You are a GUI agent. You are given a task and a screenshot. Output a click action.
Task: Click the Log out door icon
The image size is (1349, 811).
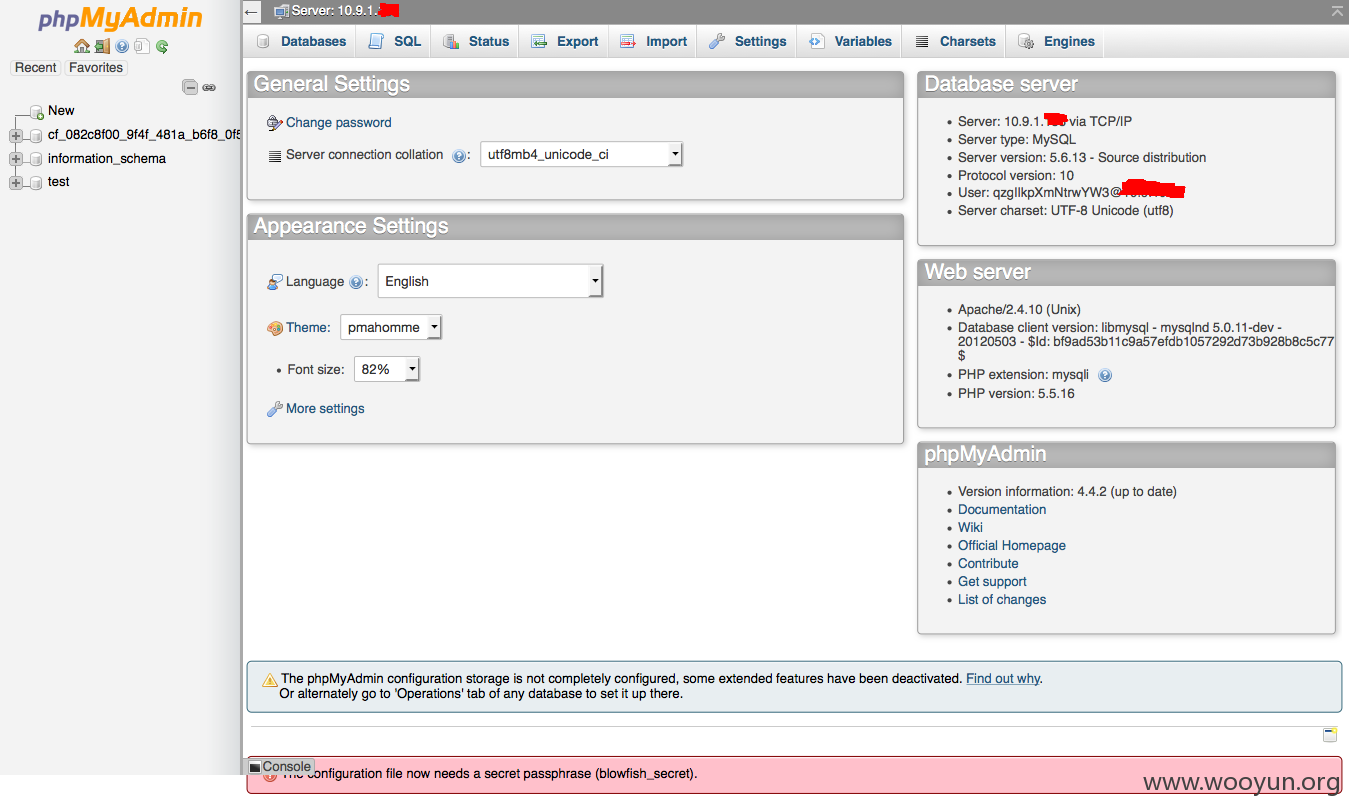[x=102, y=46]
